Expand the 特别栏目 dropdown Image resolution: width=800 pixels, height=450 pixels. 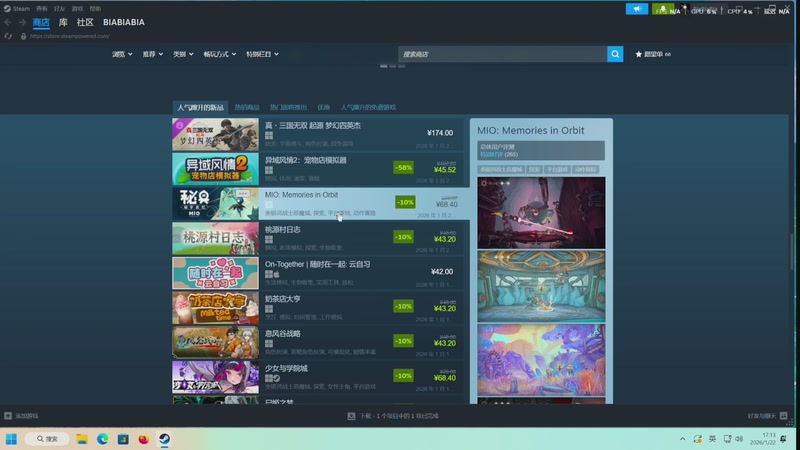262,54
